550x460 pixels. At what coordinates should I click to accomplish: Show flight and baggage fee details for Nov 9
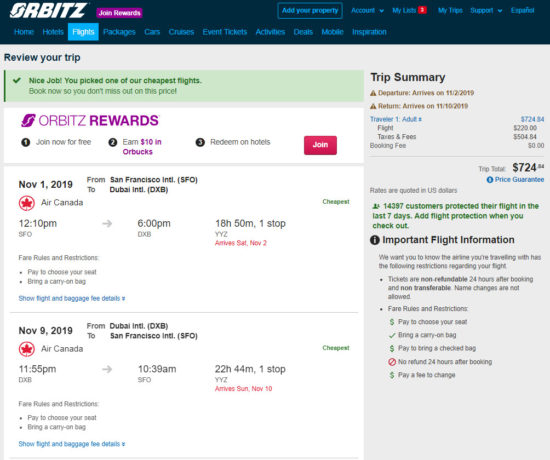click(x=72, y=444)
